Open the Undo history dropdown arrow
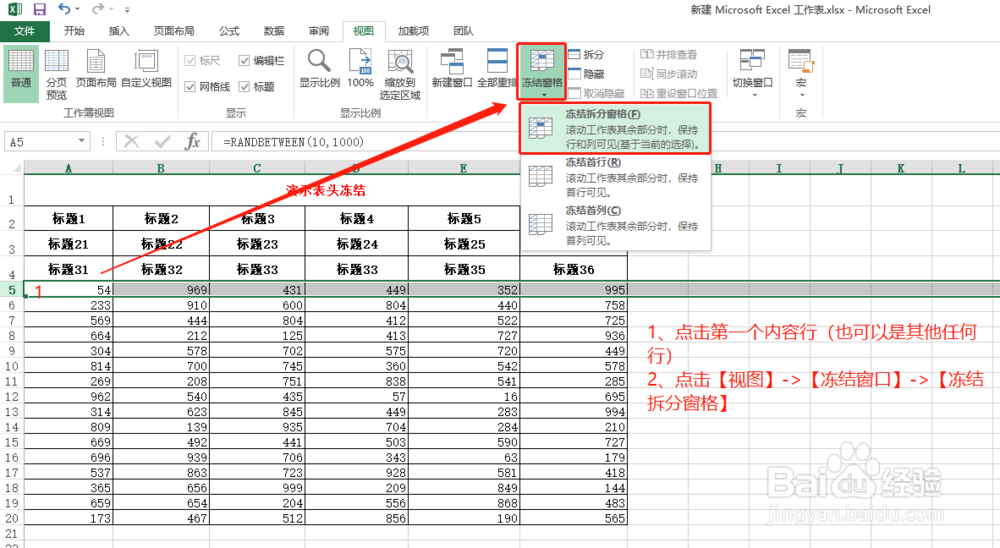The height and width of the screenshot is (548, 1000). pyautogui.click(x=78, y=10)
